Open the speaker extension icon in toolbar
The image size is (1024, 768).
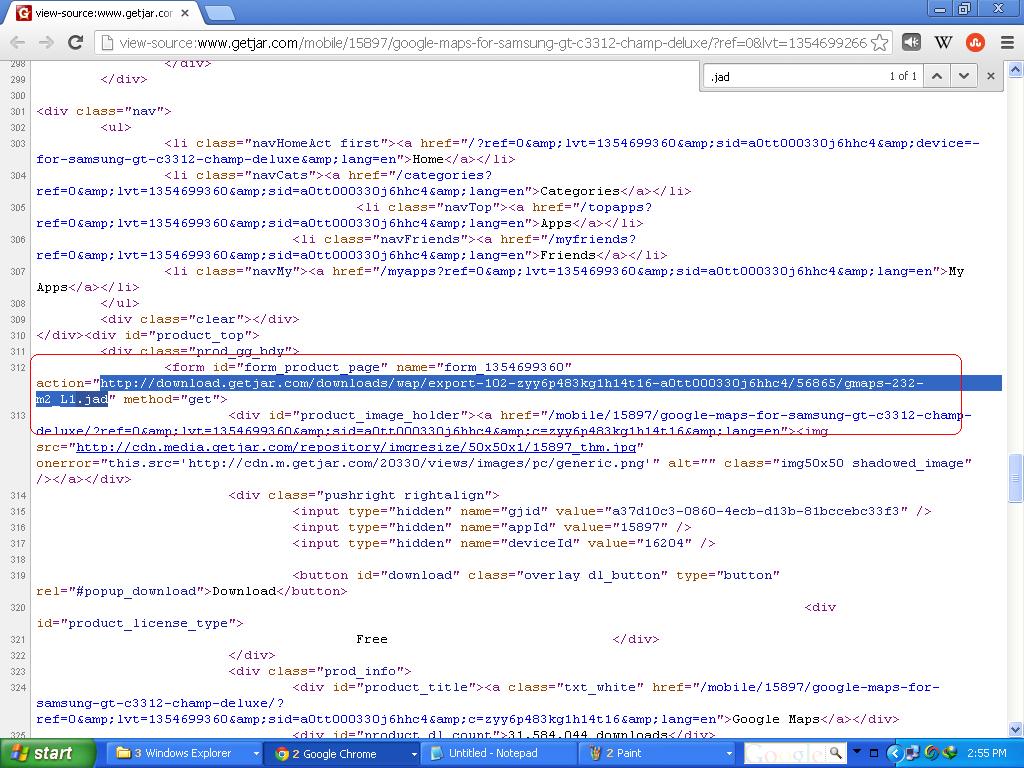coord(911,43)
